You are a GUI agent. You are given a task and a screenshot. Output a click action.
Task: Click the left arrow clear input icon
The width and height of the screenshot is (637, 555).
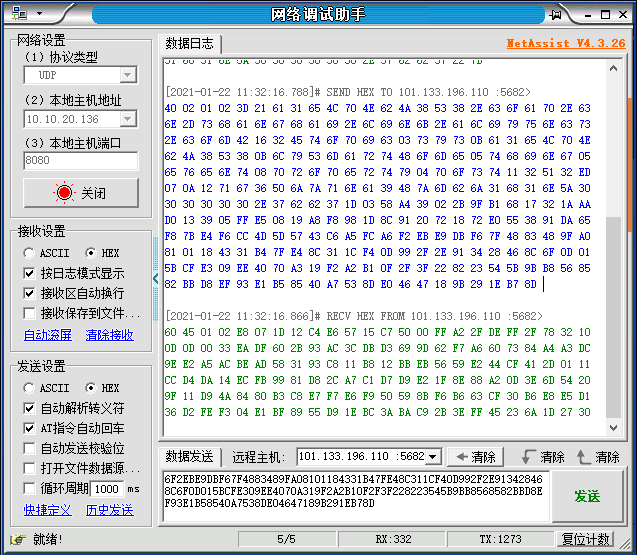point(462,457)
